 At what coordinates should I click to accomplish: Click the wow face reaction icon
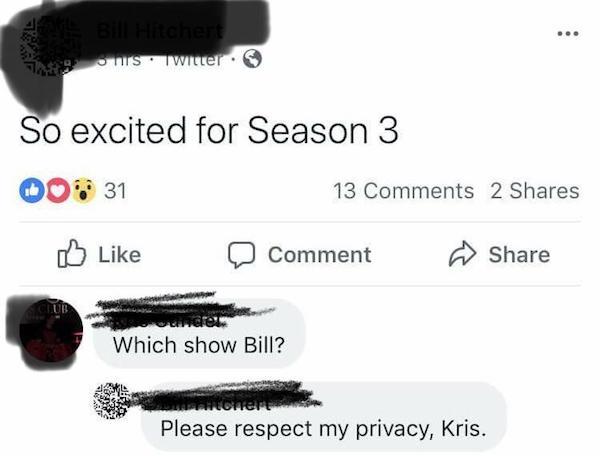click(84, 190)
